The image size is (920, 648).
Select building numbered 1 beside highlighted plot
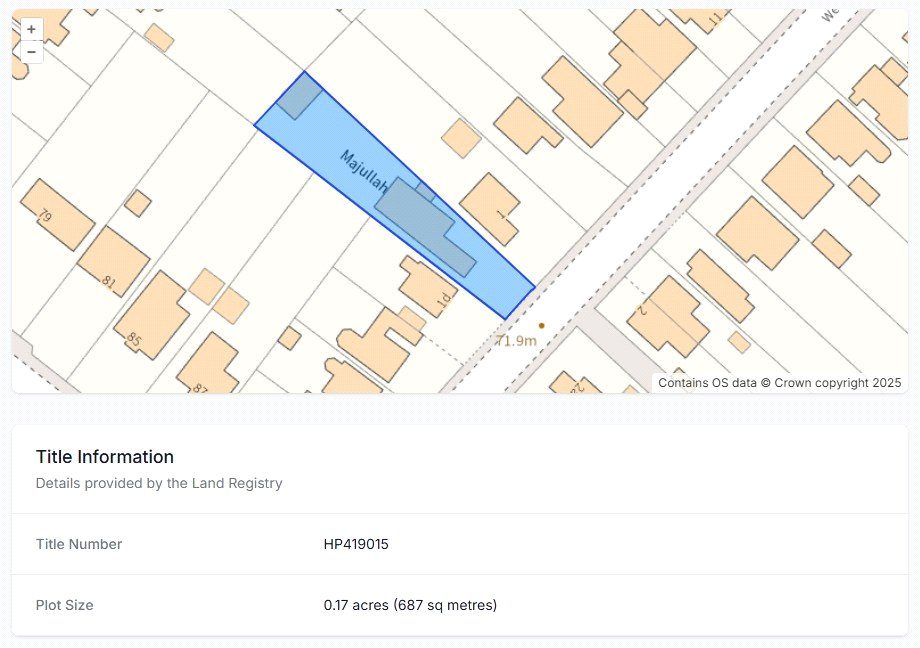pyautogui.click(x=491, y=210)
